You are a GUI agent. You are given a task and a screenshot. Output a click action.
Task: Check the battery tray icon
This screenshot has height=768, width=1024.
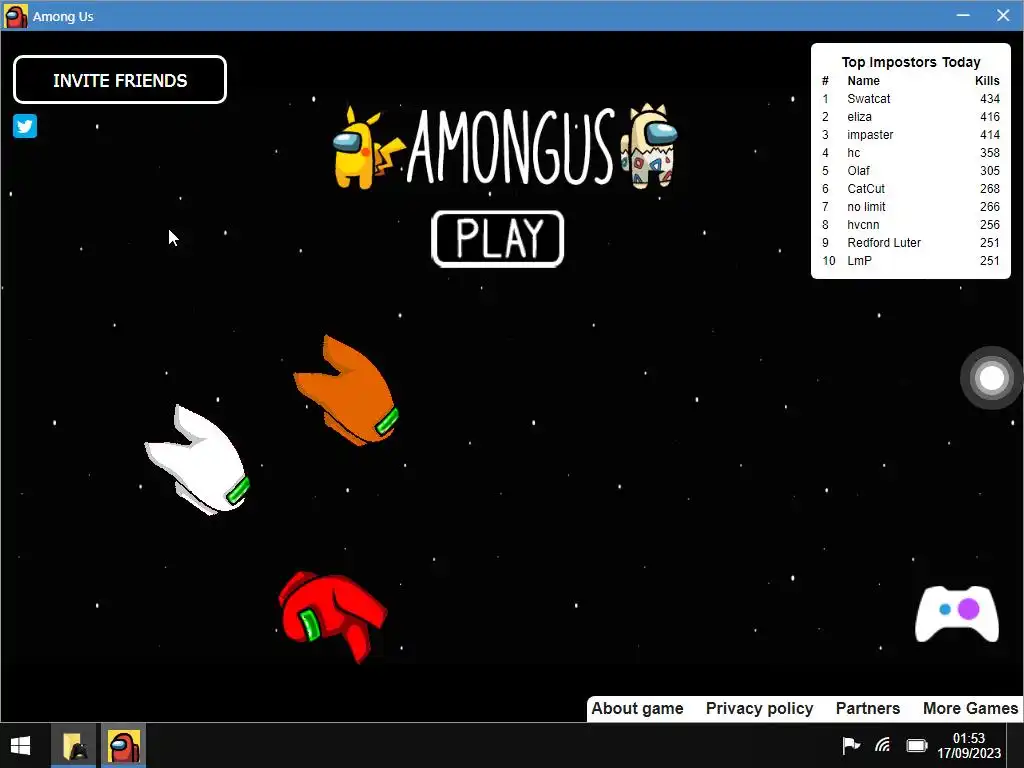(x=917, y=745)
